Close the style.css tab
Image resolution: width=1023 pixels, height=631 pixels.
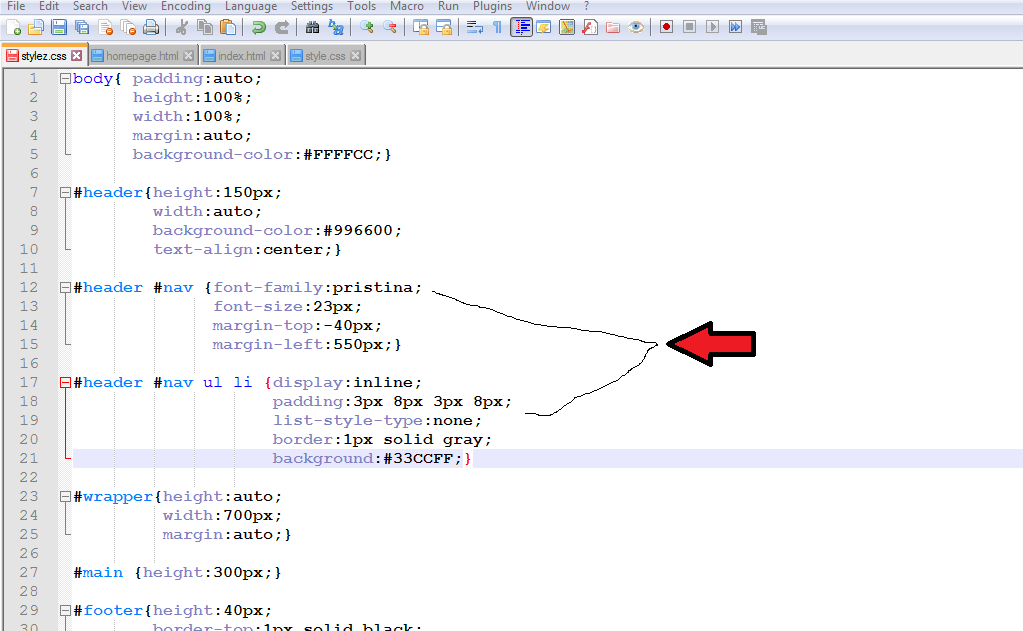[x=355, y=56]
